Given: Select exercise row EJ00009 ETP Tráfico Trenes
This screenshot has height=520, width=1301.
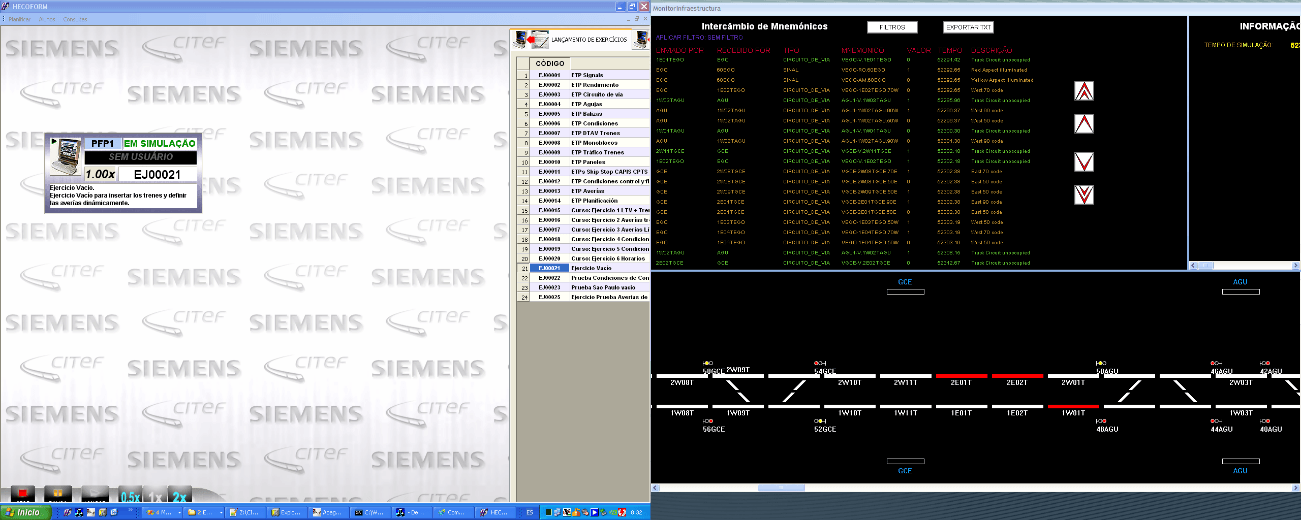Looking at the screenshot, I should tap(583, 152).
